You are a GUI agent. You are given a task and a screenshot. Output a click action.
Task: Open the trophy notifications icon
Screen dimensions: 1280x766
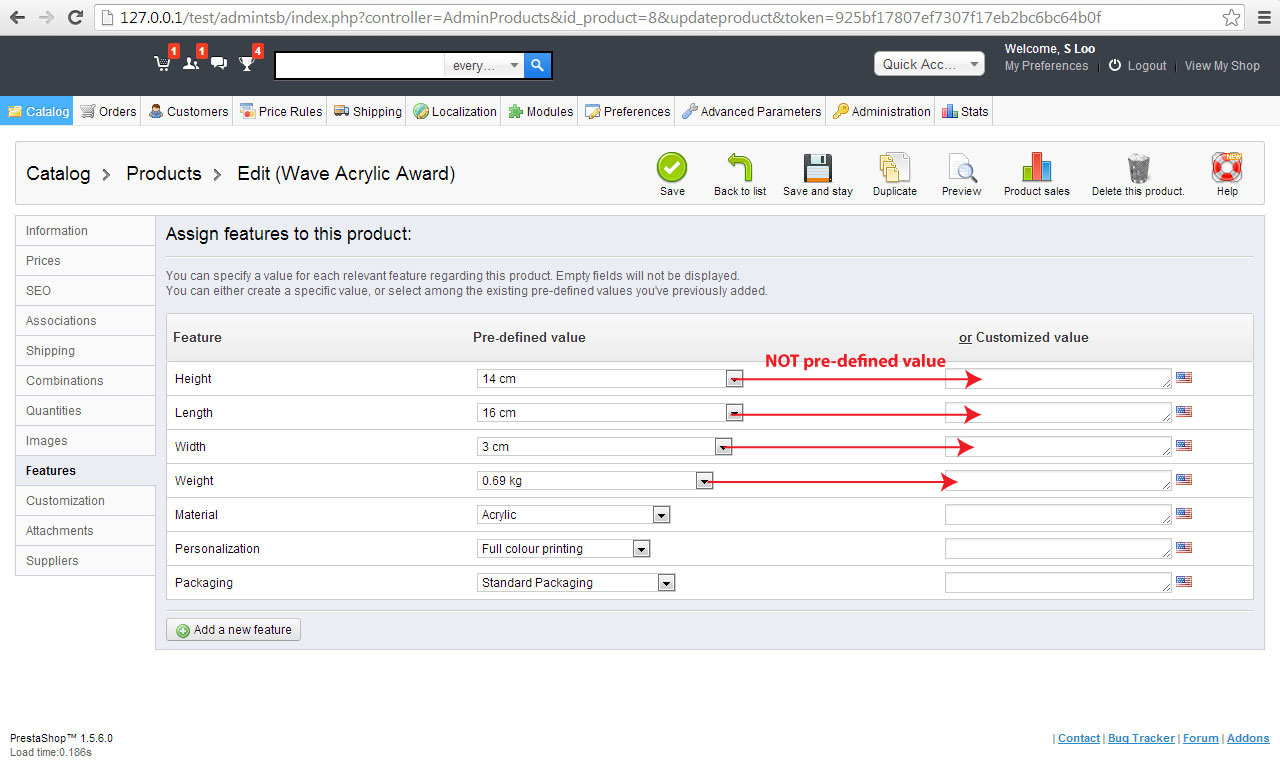(247, 64)
